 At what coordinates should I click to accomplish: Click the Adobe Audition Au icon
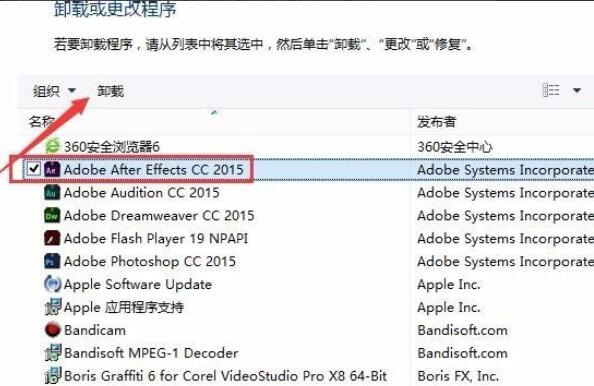(x=52, y=192)
